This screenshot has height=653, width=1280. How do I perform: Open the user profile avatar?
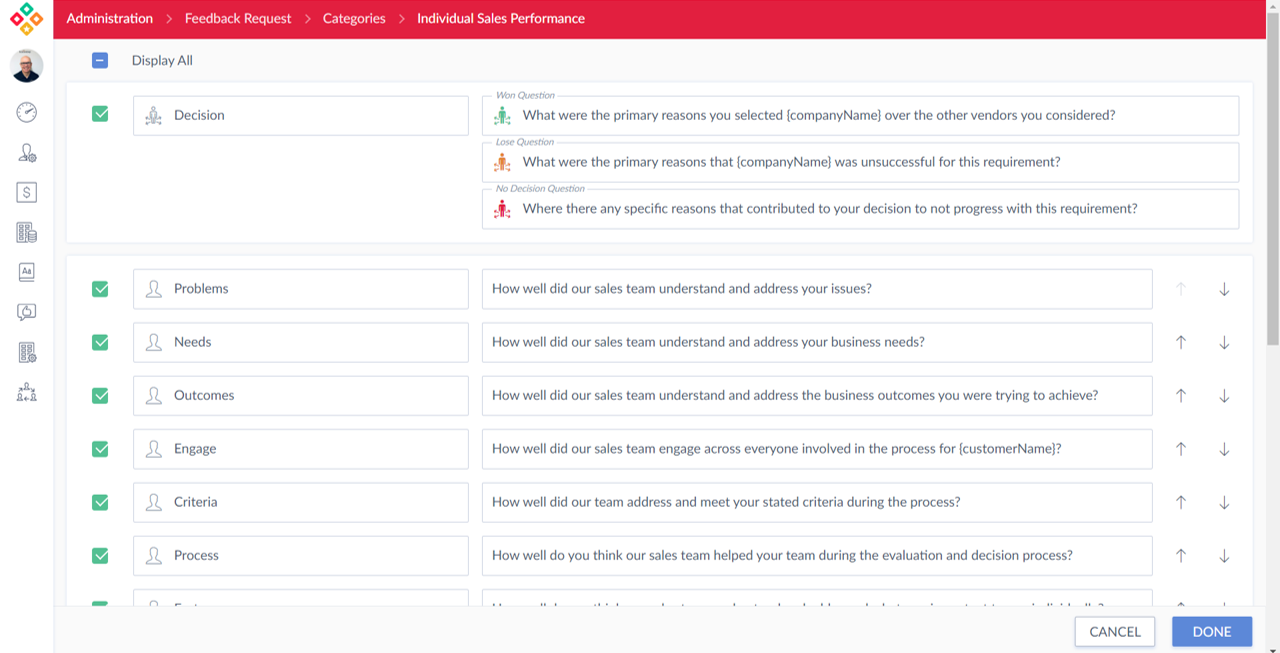tap(27, 66)
